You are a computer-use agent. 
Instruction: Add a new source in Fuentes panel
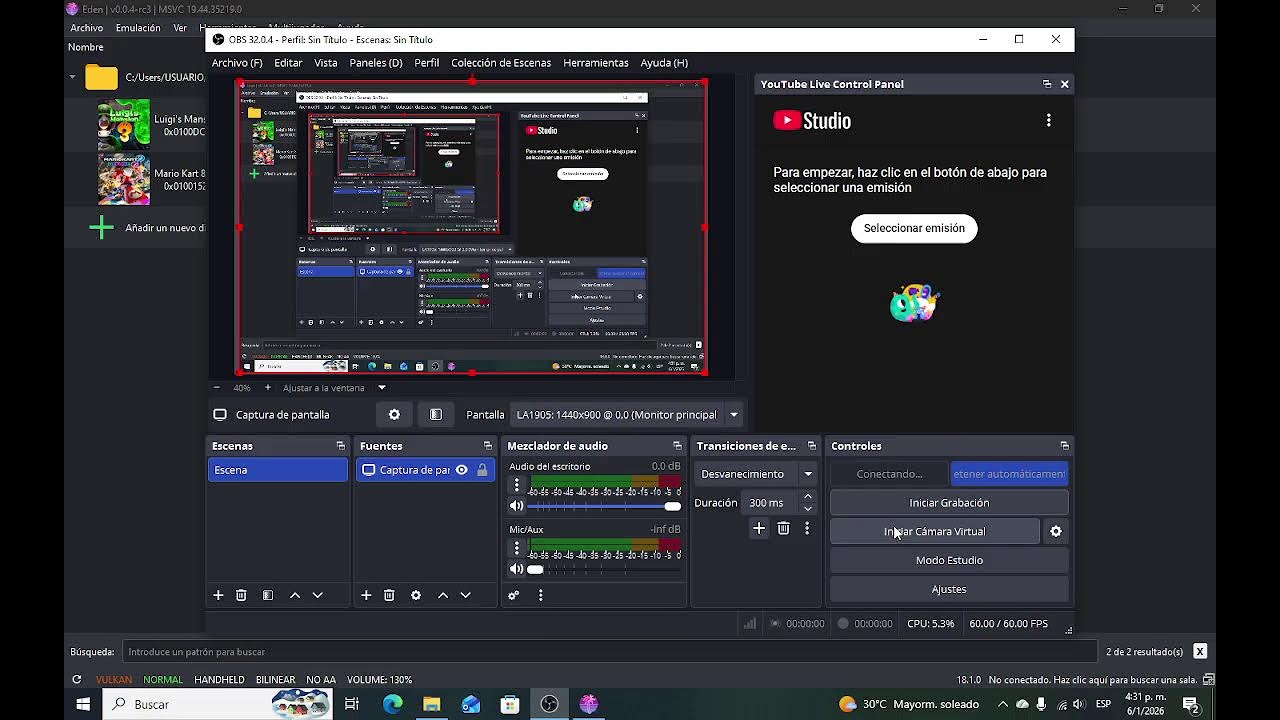click(366, 595)
